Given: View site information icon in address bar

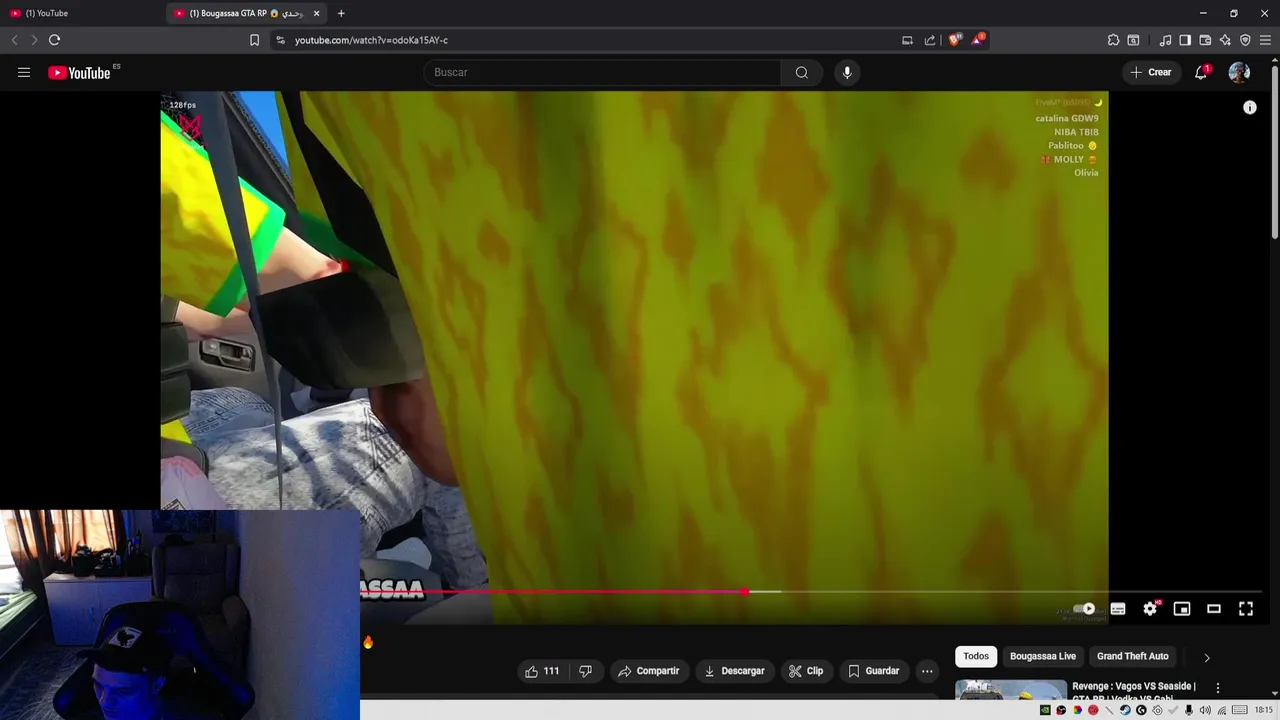Looking at the screenshot, I should click(x=280, y=40).
